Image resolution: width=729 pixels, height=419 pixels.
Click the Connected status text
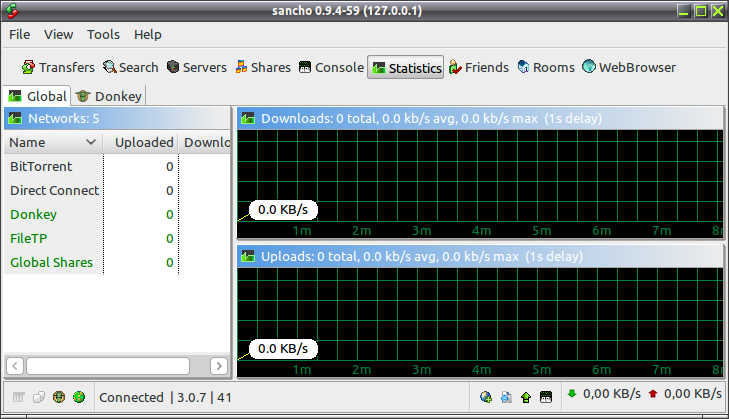tap(131, 398)
